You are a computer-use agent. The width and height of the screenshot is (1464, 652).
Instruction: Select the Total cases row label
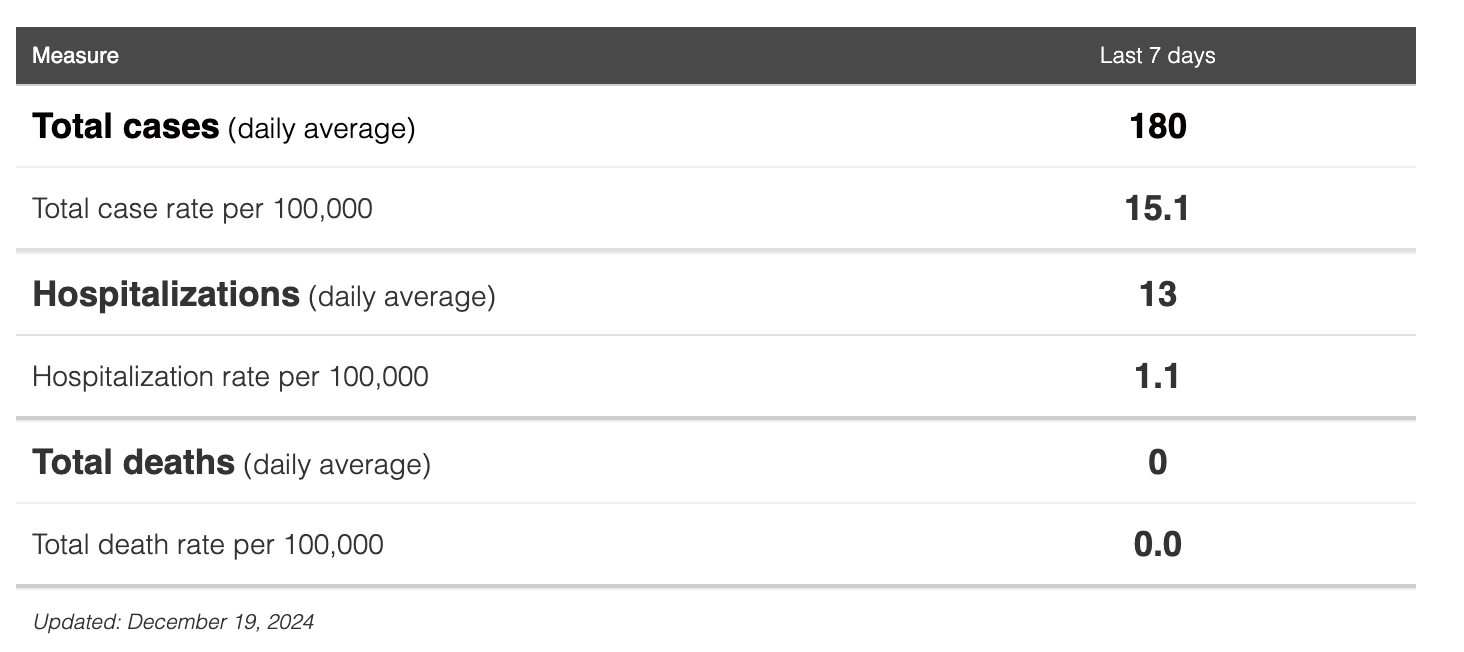click(125, 127)
